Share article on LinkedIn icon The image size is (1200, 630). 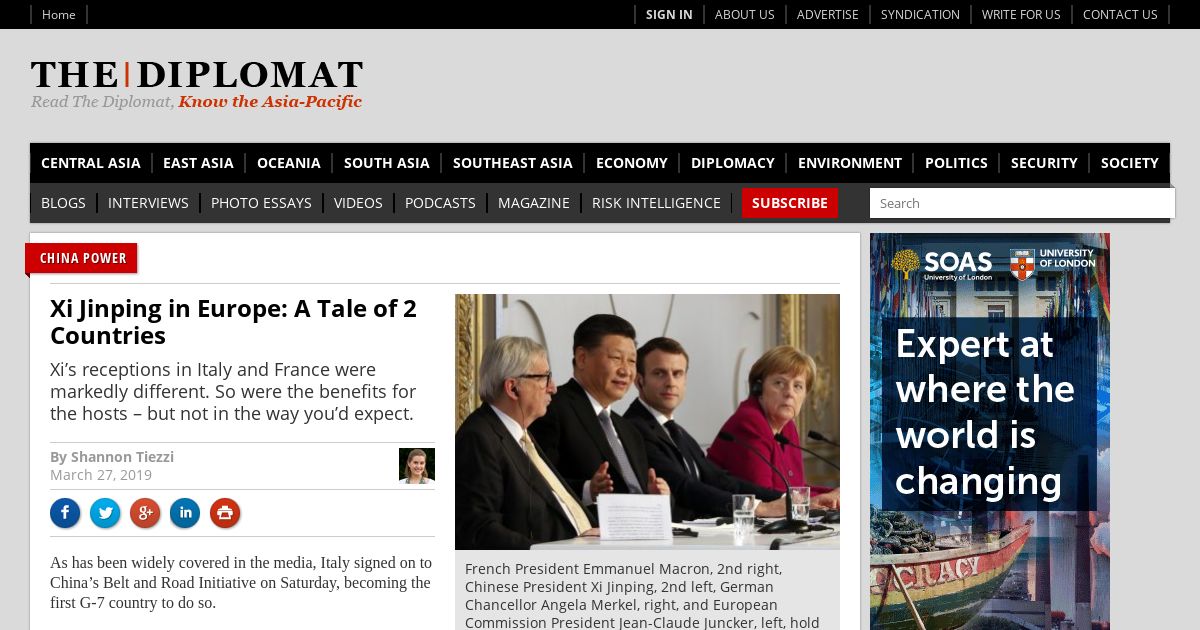tap(185, 514)
